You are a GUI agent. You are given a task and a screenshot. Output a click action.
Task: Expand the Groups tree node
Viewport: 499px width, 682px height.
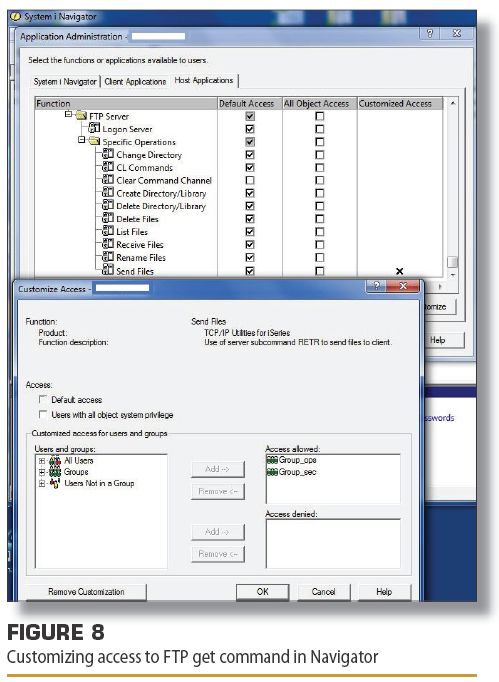click(x=42, y=472)
